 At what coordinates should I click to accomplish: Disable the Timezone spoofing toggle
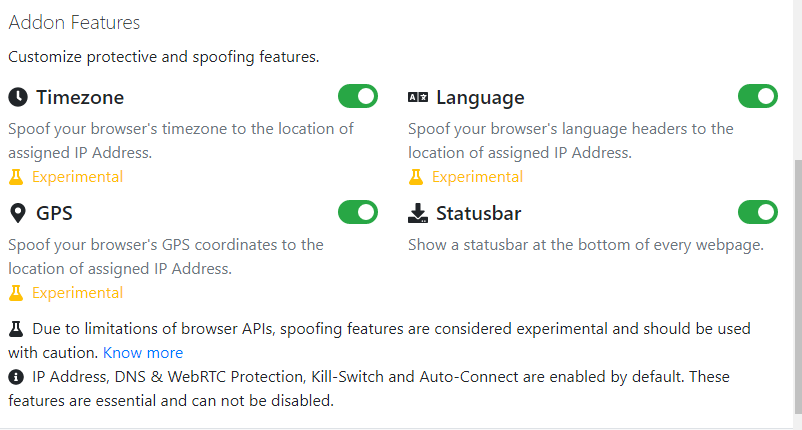click(358, 96)
